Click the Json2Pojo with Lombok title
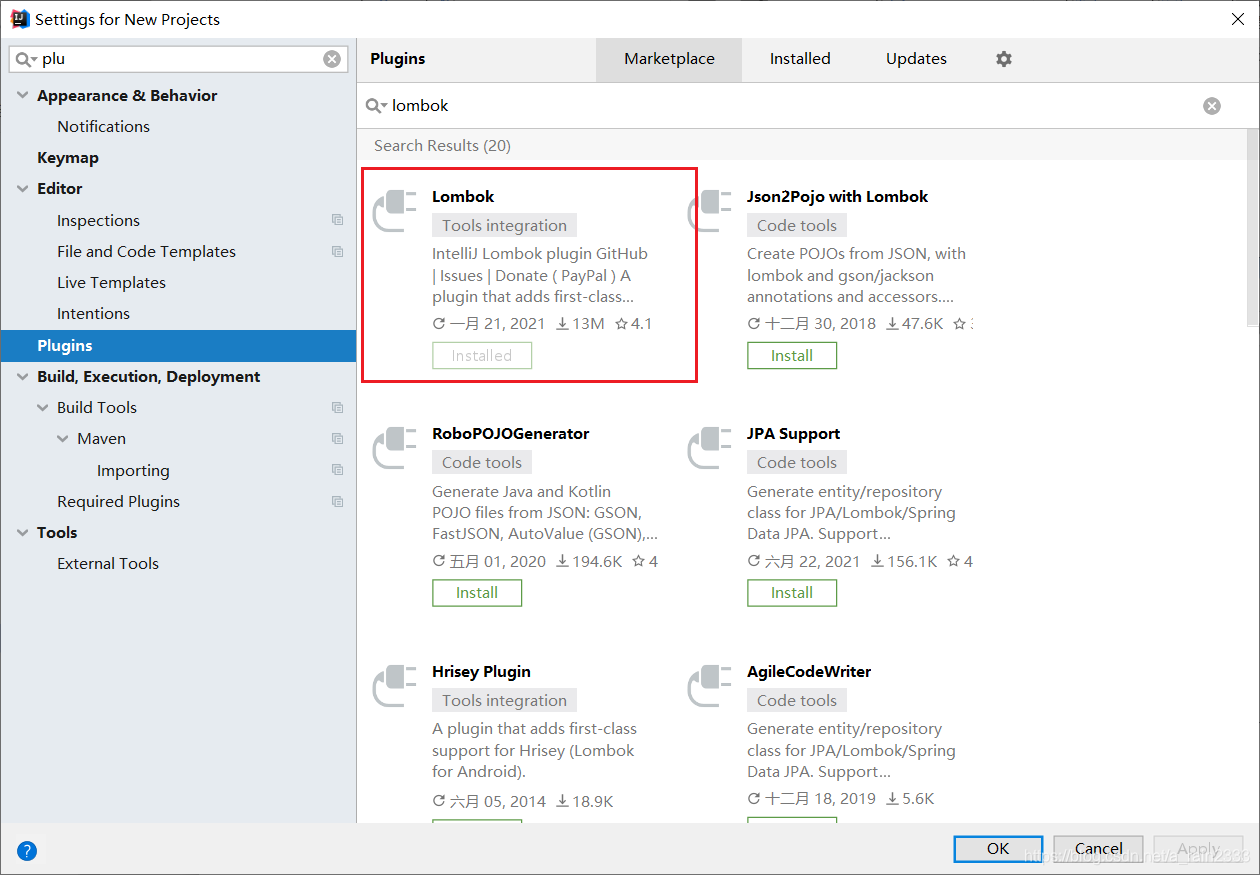The width and height of the screenshot is (1260, 875). (837, 197)
